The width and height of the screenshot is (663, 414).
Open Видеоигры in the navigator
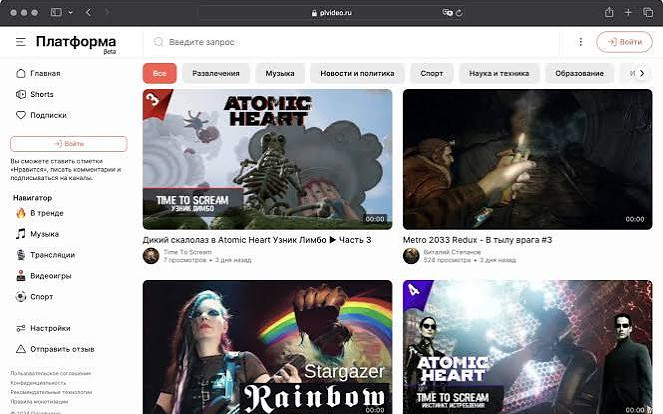click(x=51, y=276)
